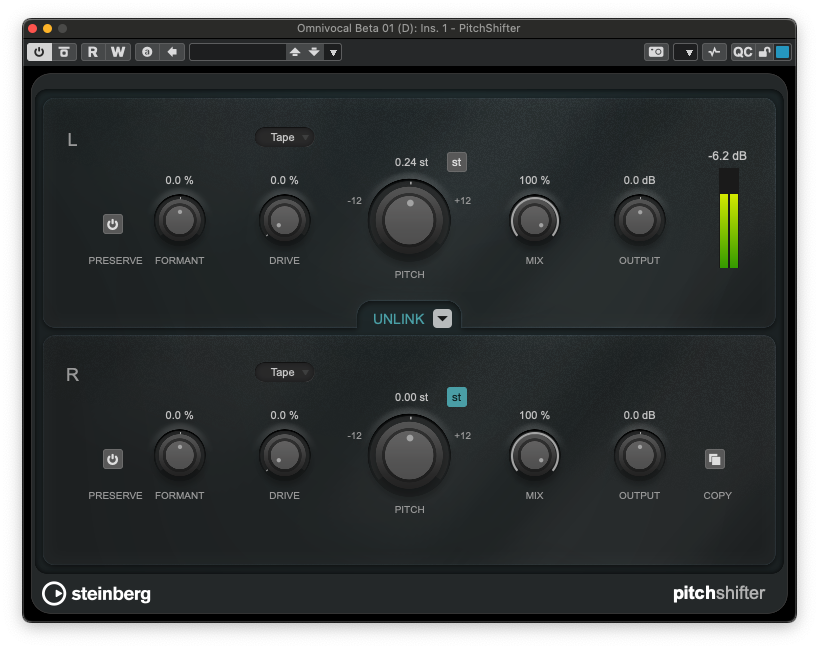
Task: Open the Tape mode dropdown for R channel
Action: [x=284, y=373]
